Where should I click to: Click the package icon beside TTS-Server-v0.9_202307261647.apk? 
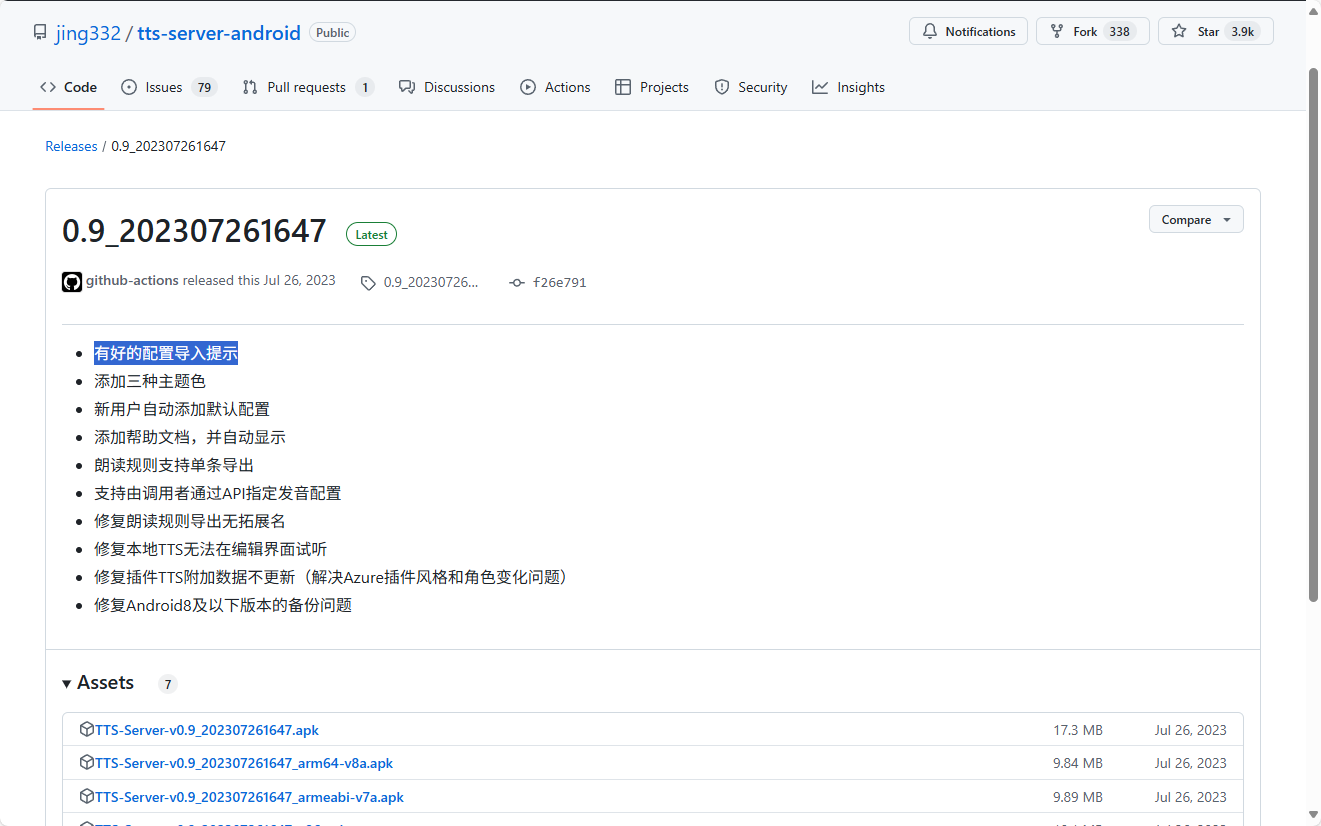pos(88,729)
